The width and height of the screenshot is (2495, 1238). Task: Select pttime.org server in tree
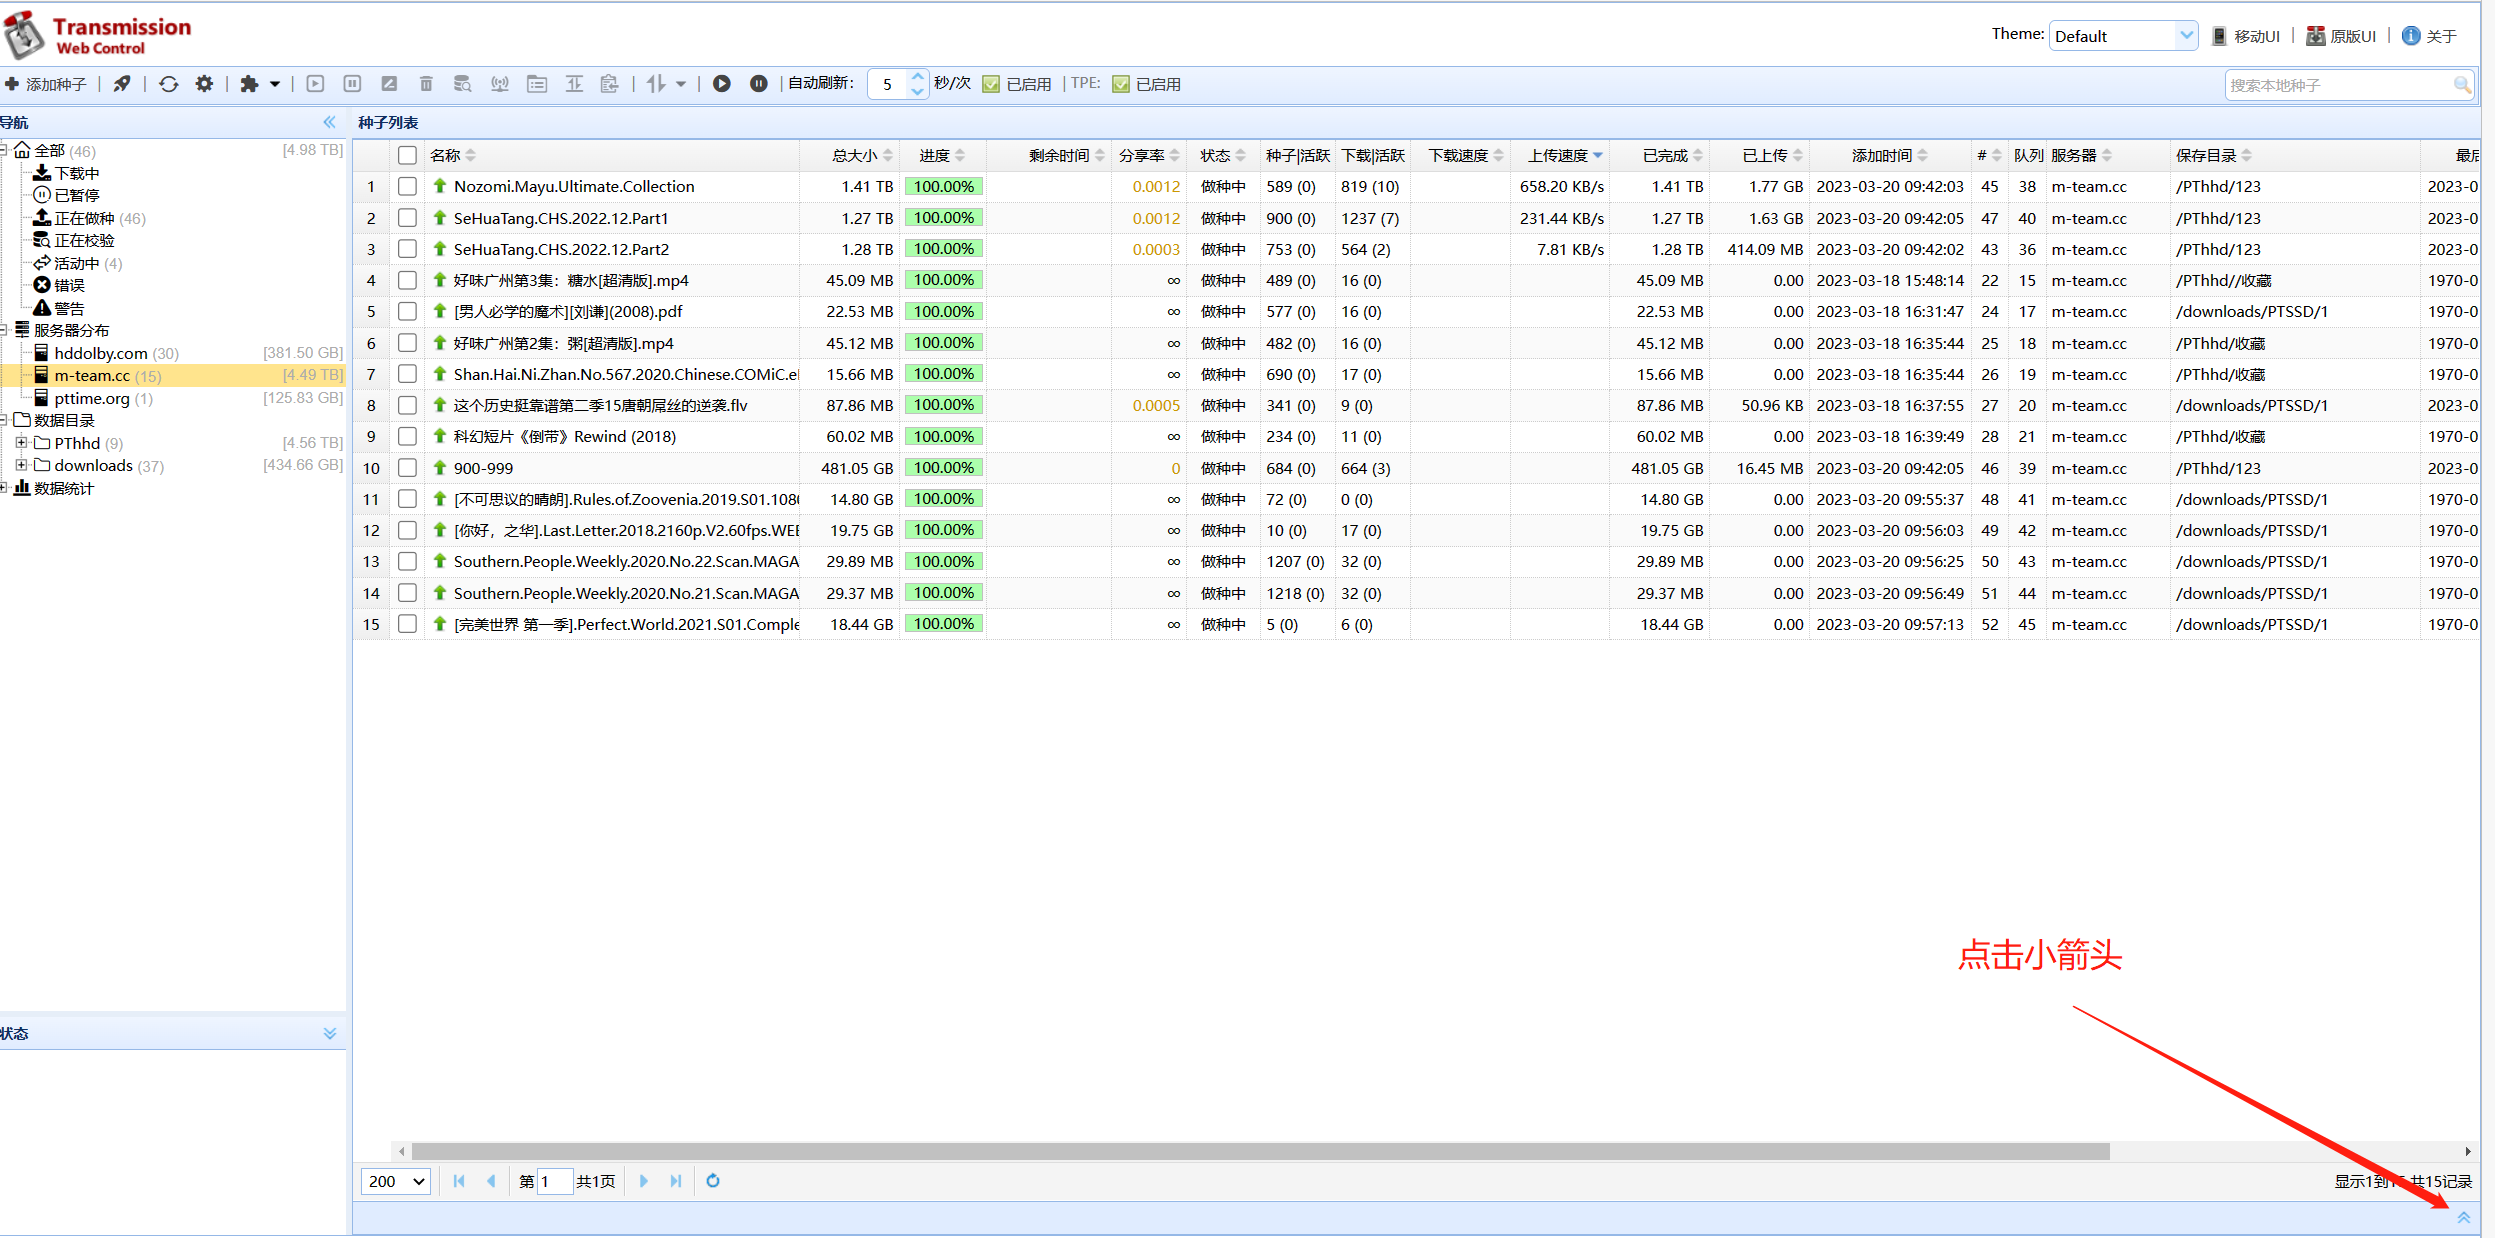coord(94,398)
